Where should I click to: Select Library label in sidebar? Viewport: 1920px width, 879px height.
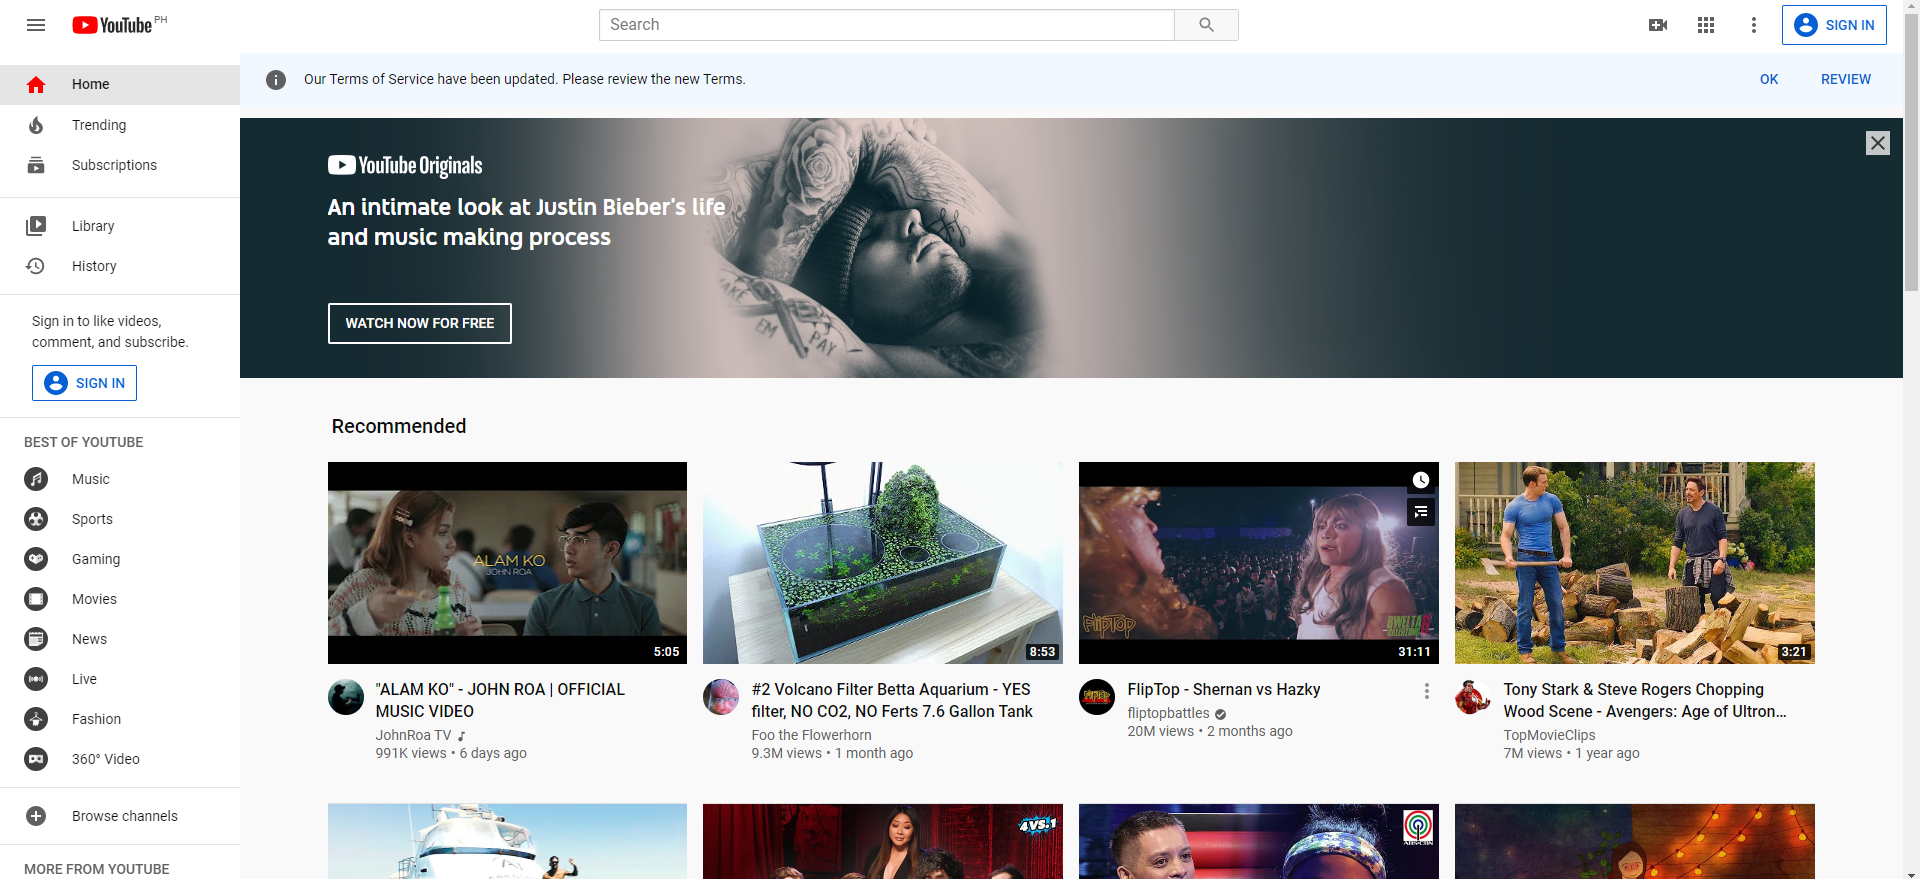click(93, 226)
